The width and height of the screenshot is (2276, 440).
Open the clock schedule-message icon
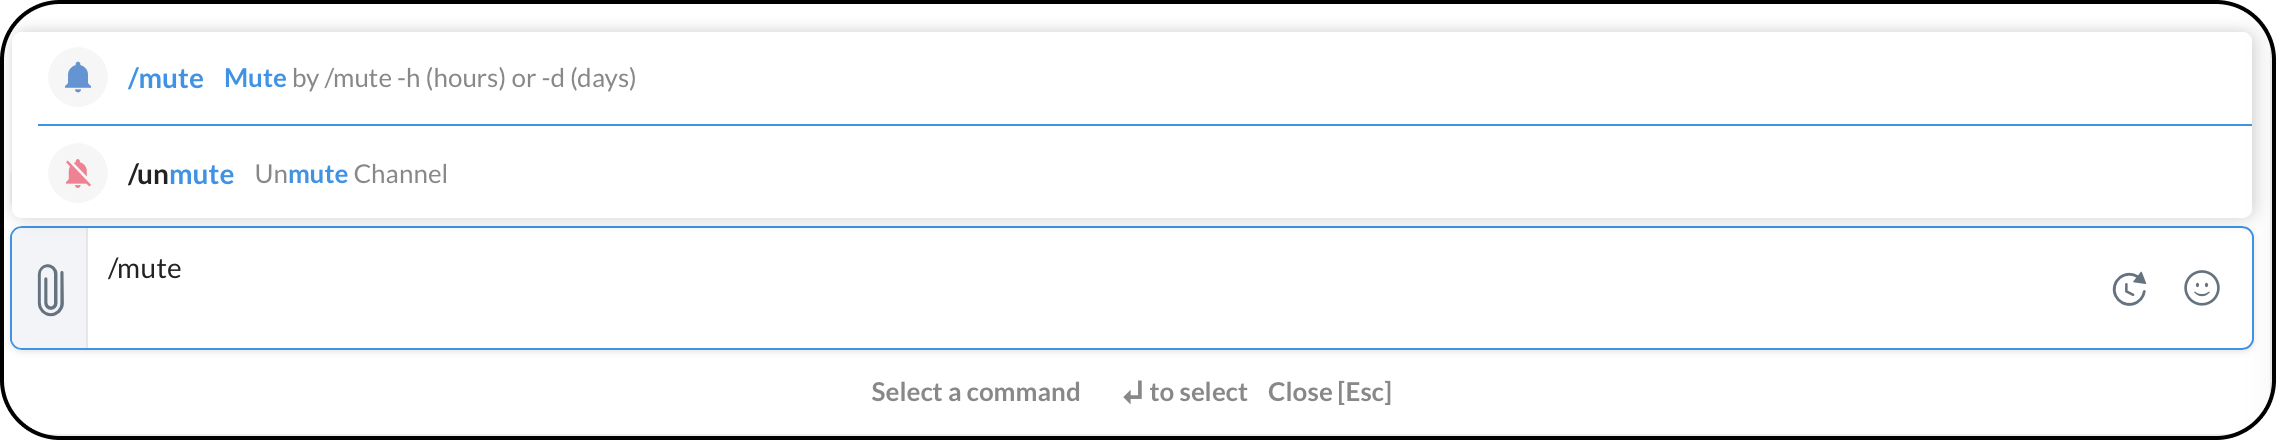point(2129,289)
